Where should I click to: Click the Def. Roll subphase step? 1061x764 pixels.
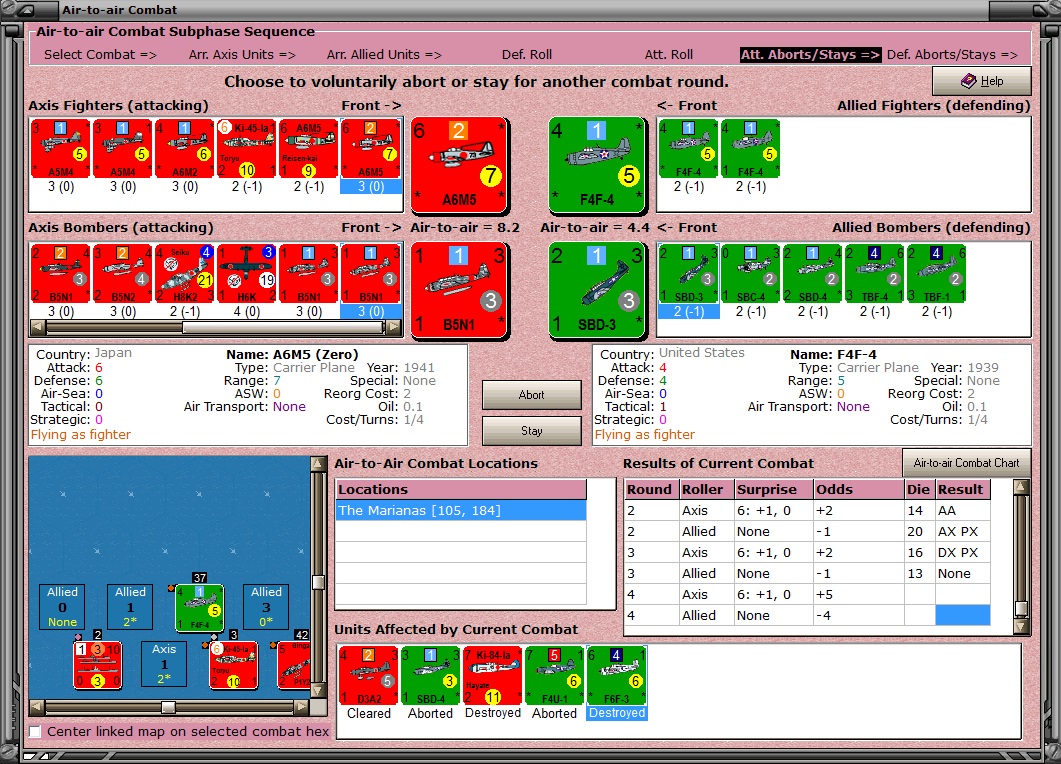point(526,55)
